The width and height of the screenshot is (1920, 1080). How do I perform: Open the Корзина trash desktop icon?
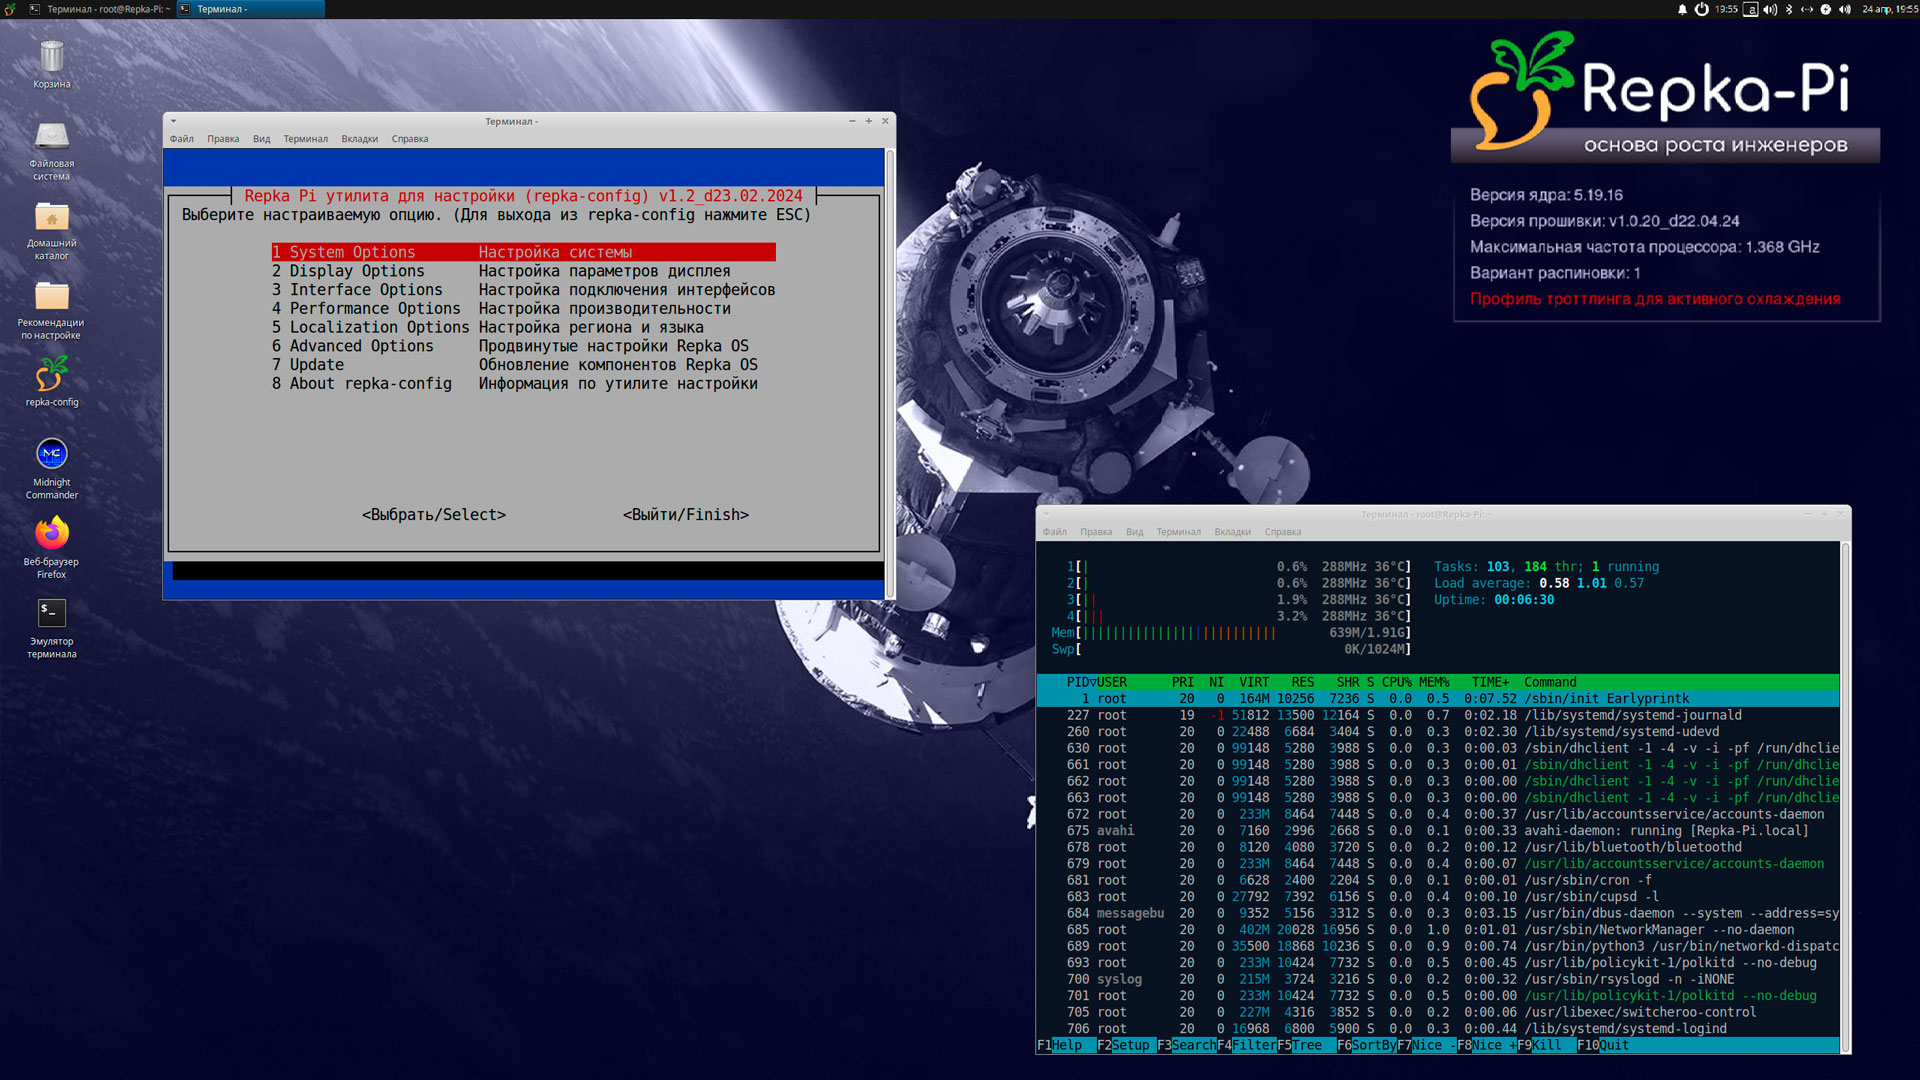click(51, 58)
